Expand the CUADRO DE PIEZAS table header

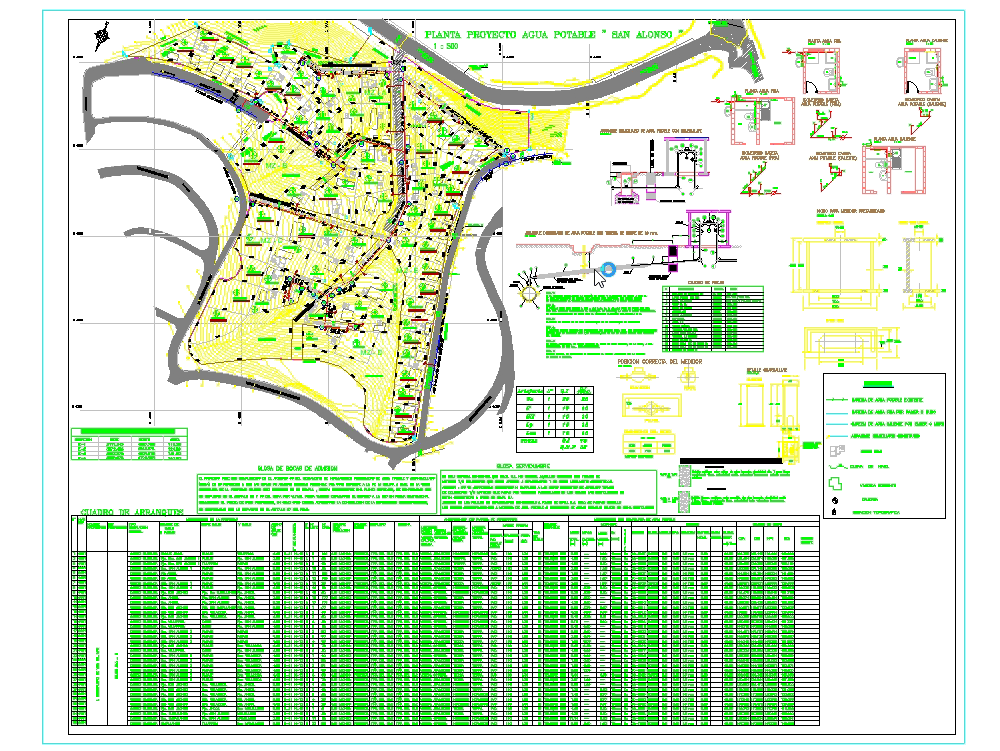pos(707,283)
